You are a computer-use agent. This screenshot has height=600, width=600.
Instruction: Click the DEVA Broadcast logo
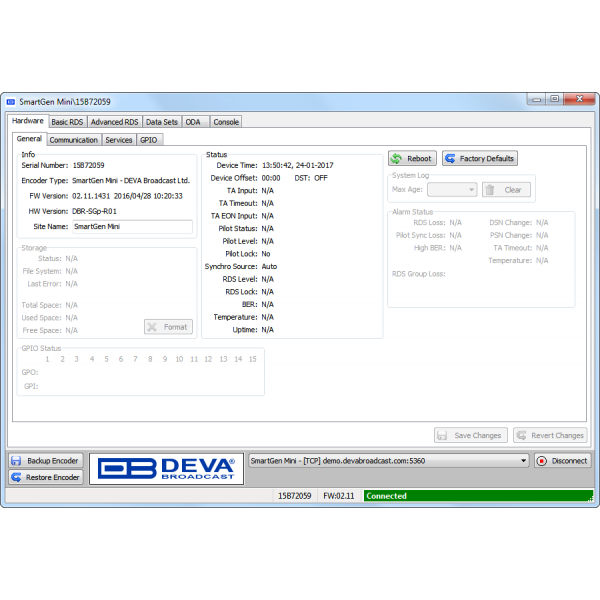(x=166, y=469)
